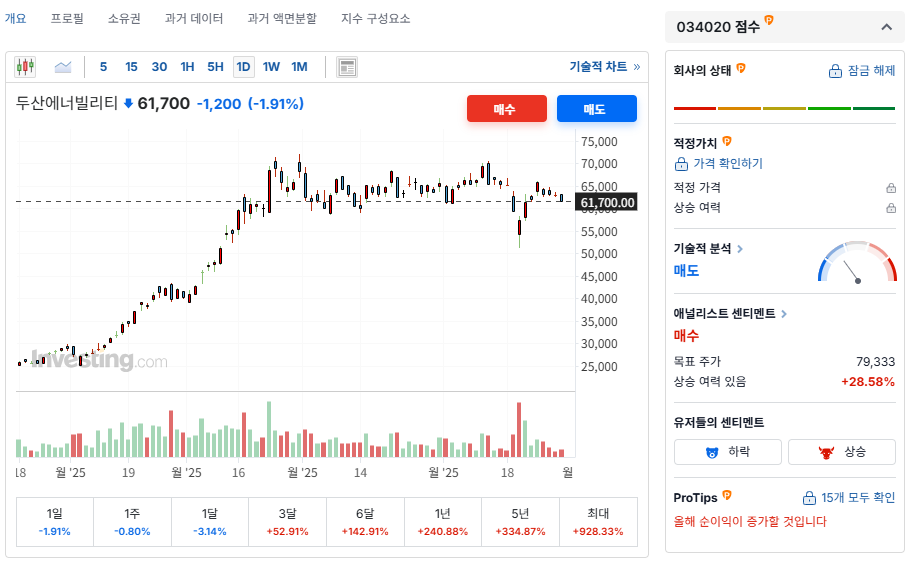
Task: Click the red 매수 button
Action: click(x=507, y=109)
